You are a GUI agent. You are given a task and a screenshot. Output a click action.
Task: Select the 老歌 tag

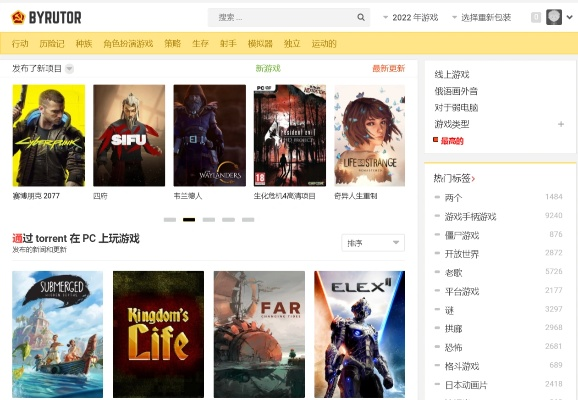pos(453,272)
